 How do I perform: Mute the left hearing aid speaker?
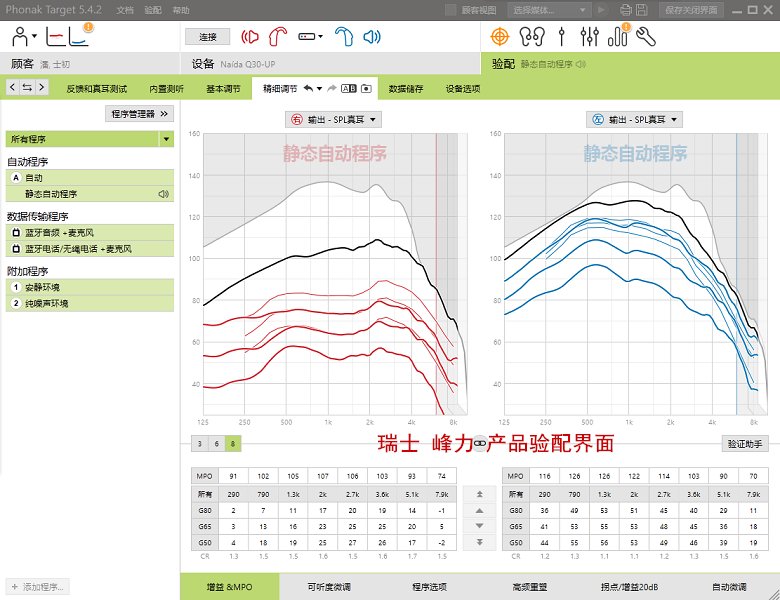(371, 37)
